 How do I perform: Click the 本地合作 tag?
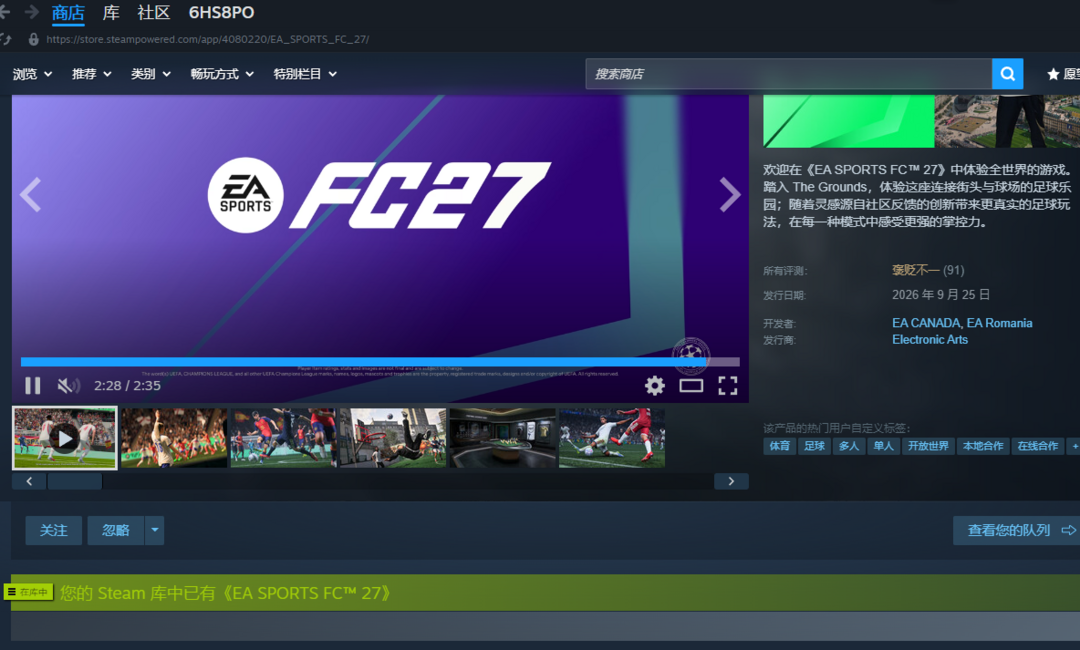pyautogui.click(x=983, y=446)
